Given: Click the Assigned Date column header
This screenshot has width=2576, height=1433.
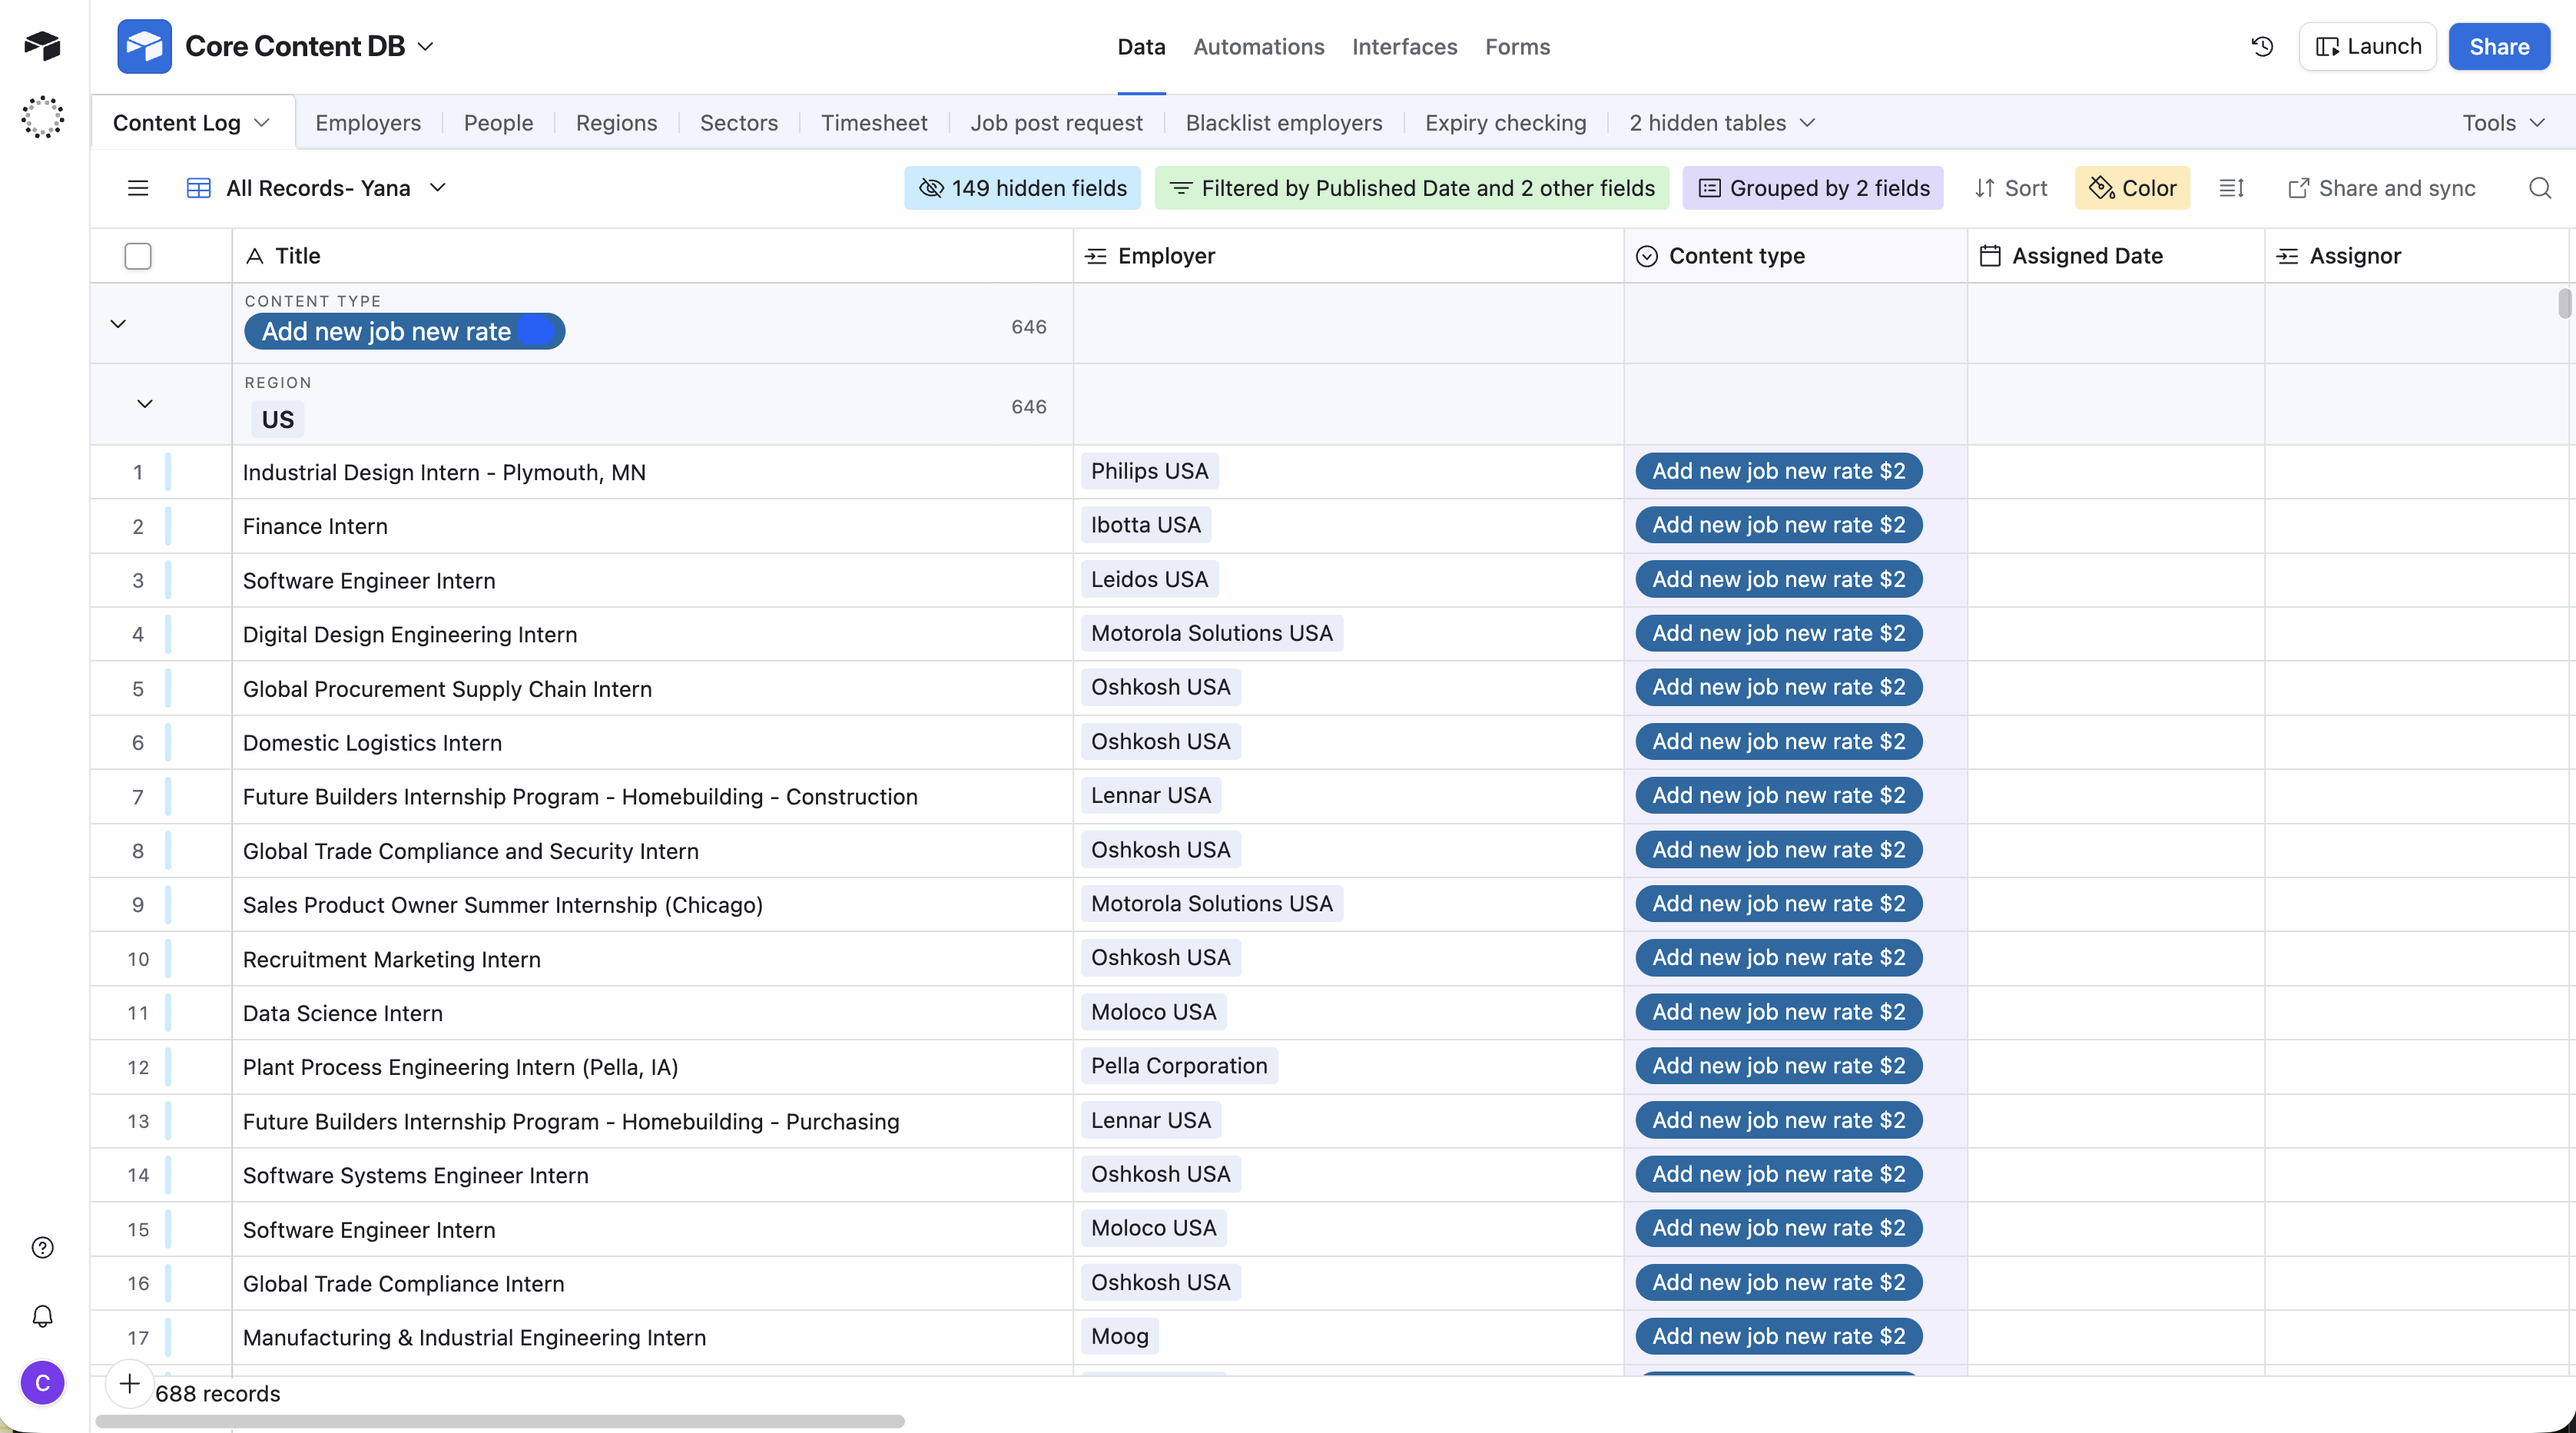Looking at the screenshot, I should tap(2115, 256).
